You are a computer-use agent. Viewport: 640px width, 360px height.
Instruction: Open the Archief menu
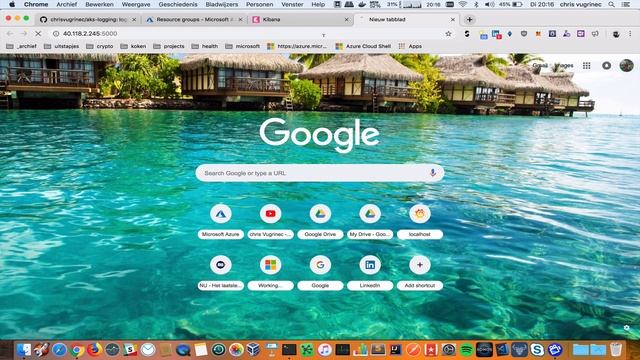point(67,4)
